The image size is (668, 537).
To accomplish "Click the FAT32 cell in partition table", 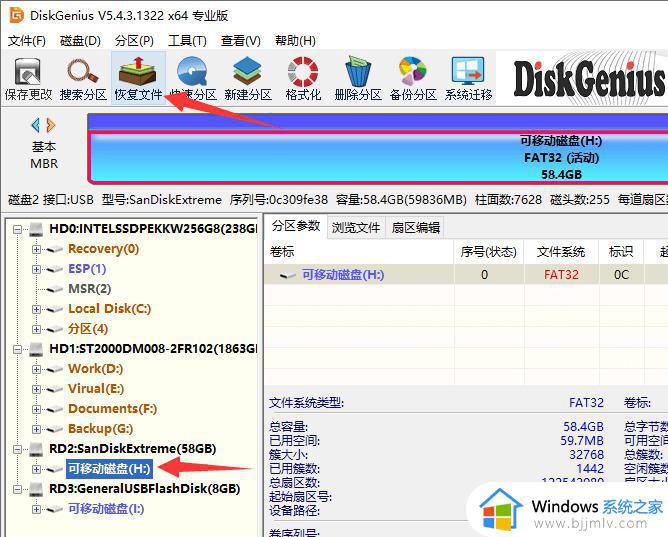I will 561,275.
